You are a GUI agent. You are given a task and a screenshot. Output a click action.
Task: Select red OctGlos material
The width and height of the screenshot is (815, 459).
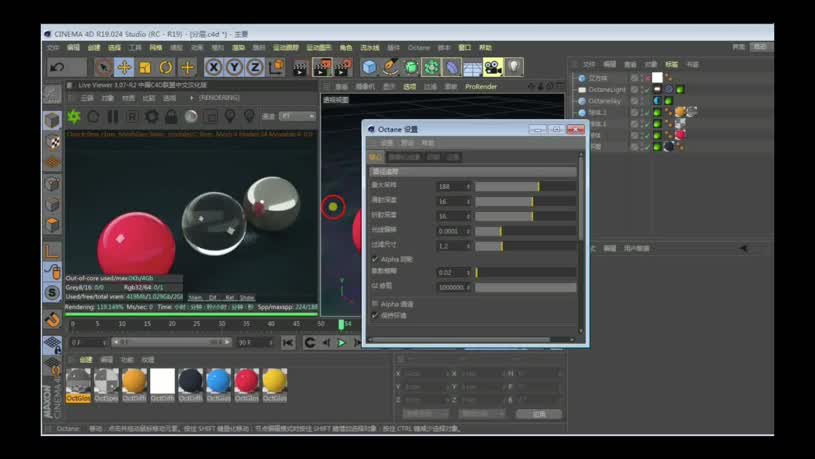tap(246, 385)
